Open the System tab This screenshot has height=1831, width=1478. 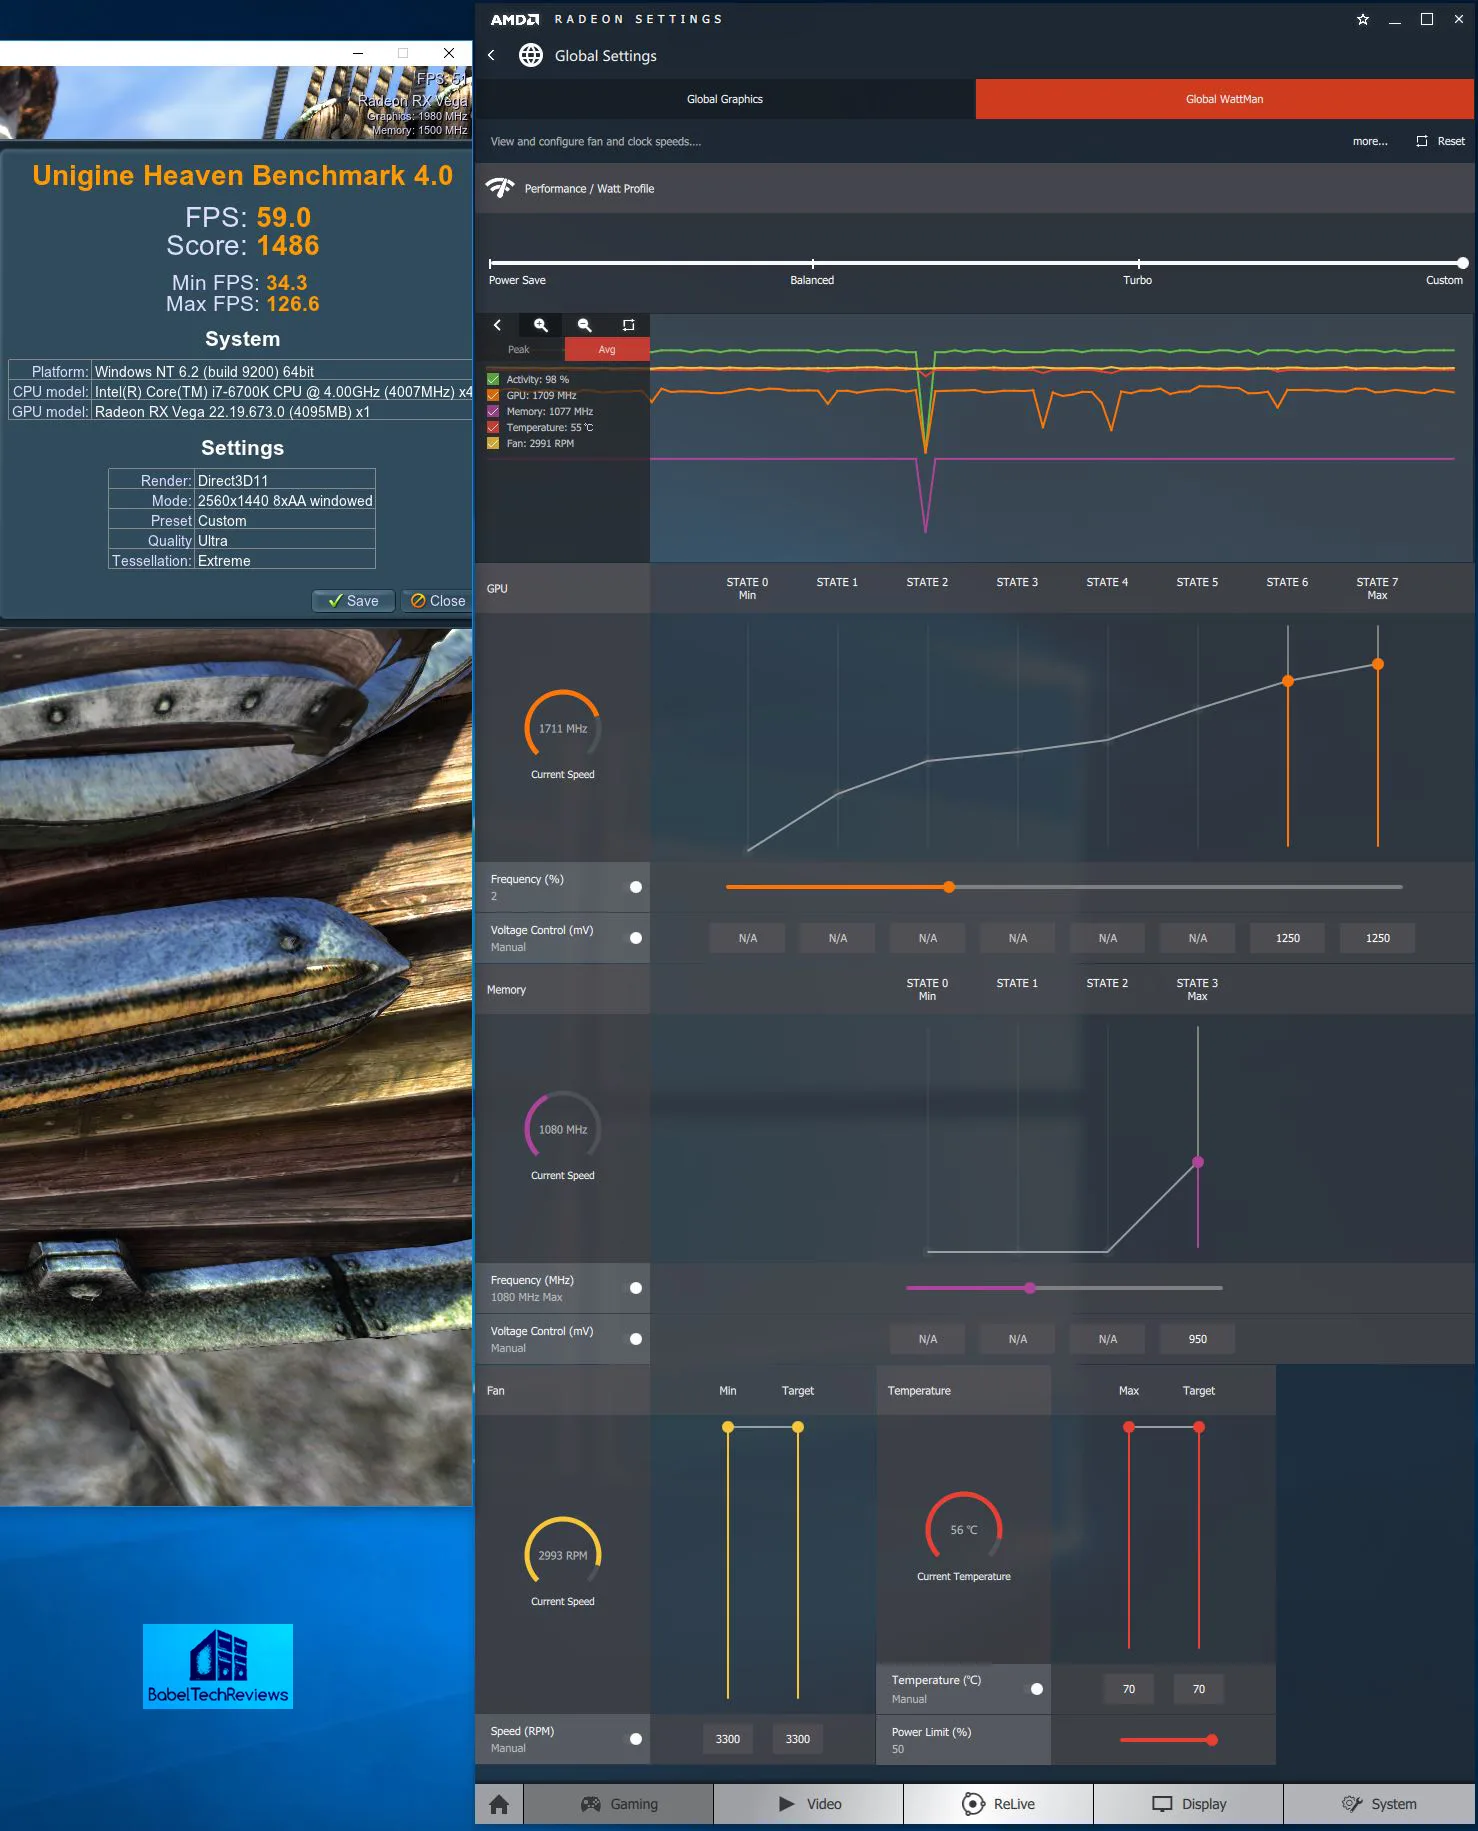tap(1379, 1804)
